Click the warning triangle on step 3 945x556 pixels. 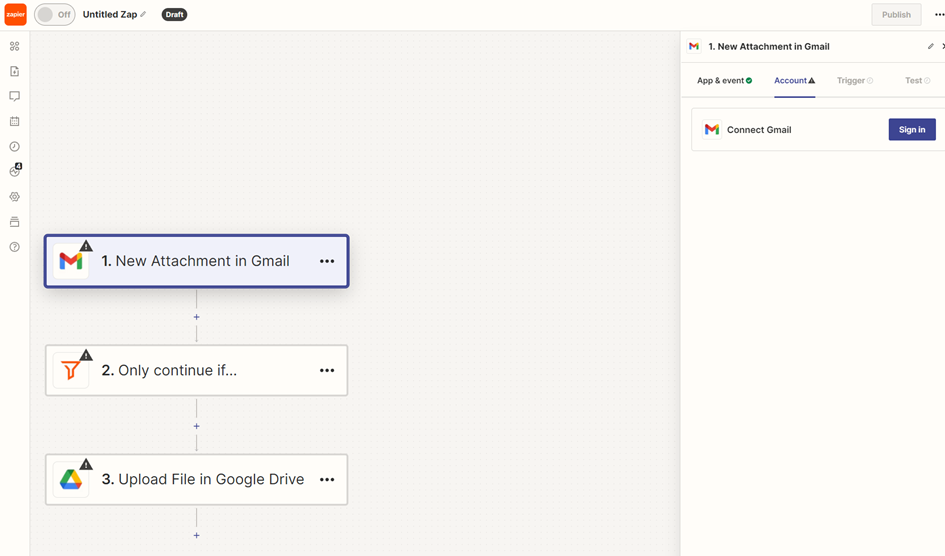(x=86, y=464)
